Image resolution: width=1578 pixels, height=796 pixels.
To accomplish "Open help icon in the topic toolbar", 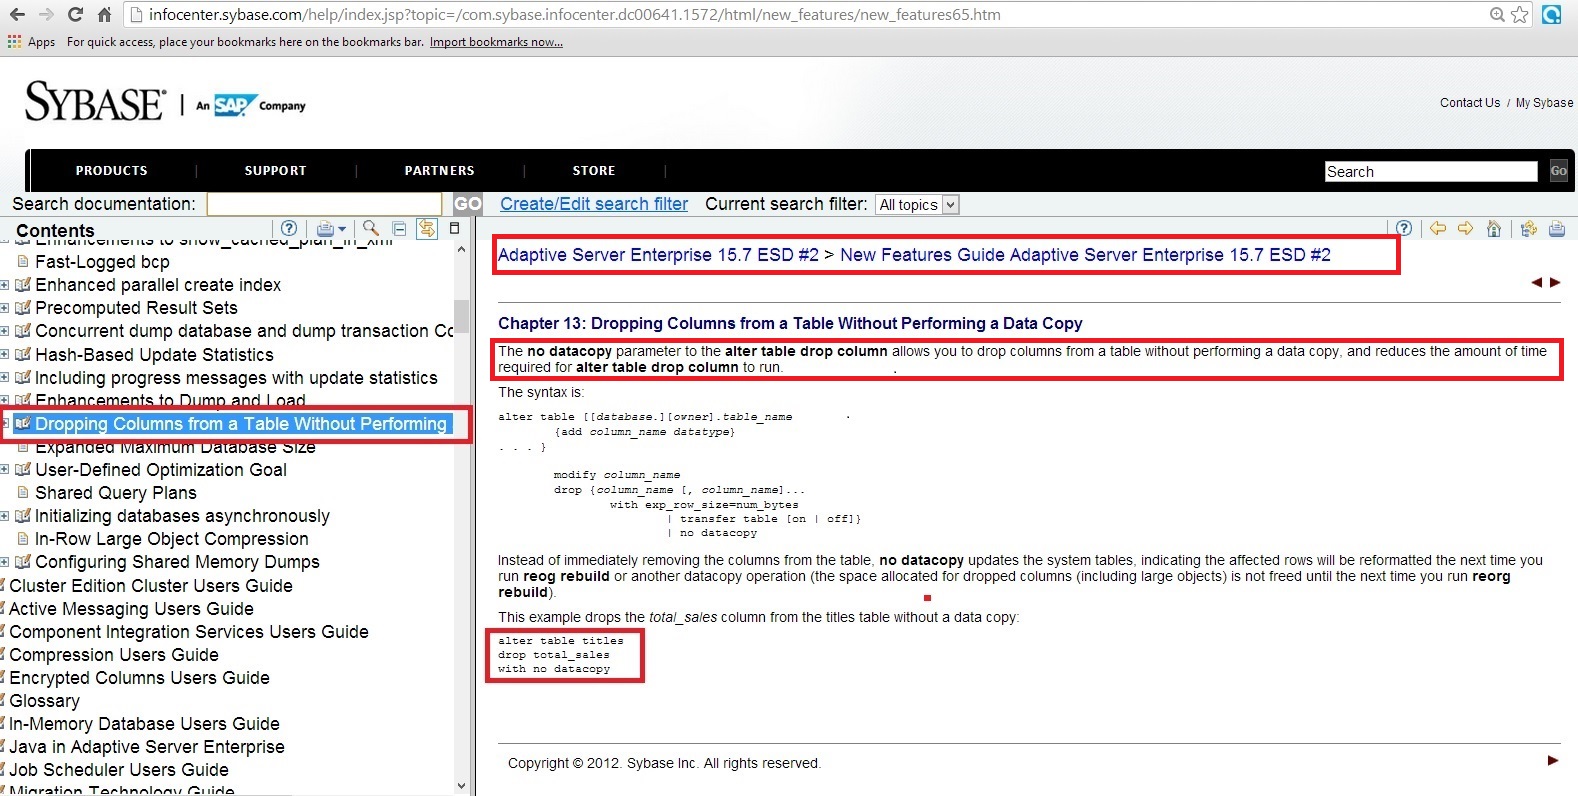I will (x=1404, y=228).
